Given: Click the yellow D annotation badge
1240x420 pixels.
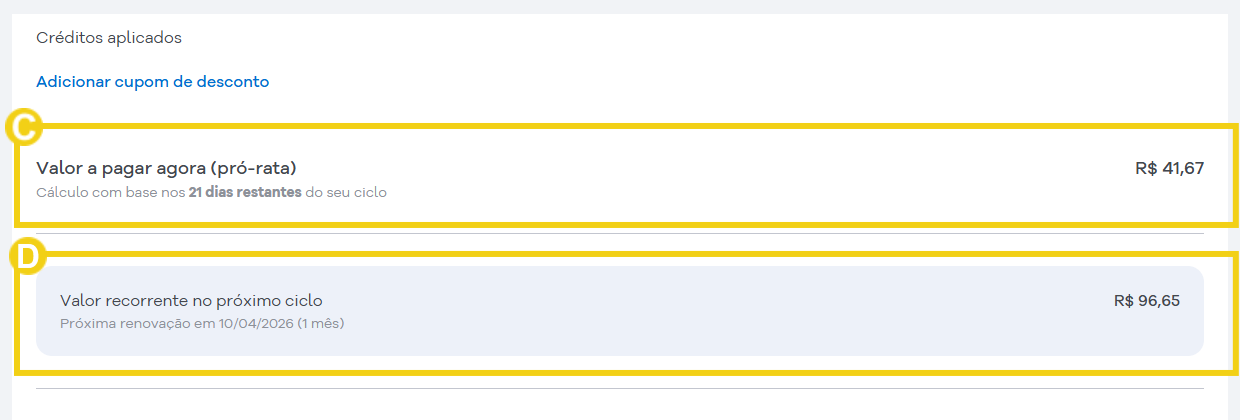Looking at the screenshot, I should click(x=26, y=256).
